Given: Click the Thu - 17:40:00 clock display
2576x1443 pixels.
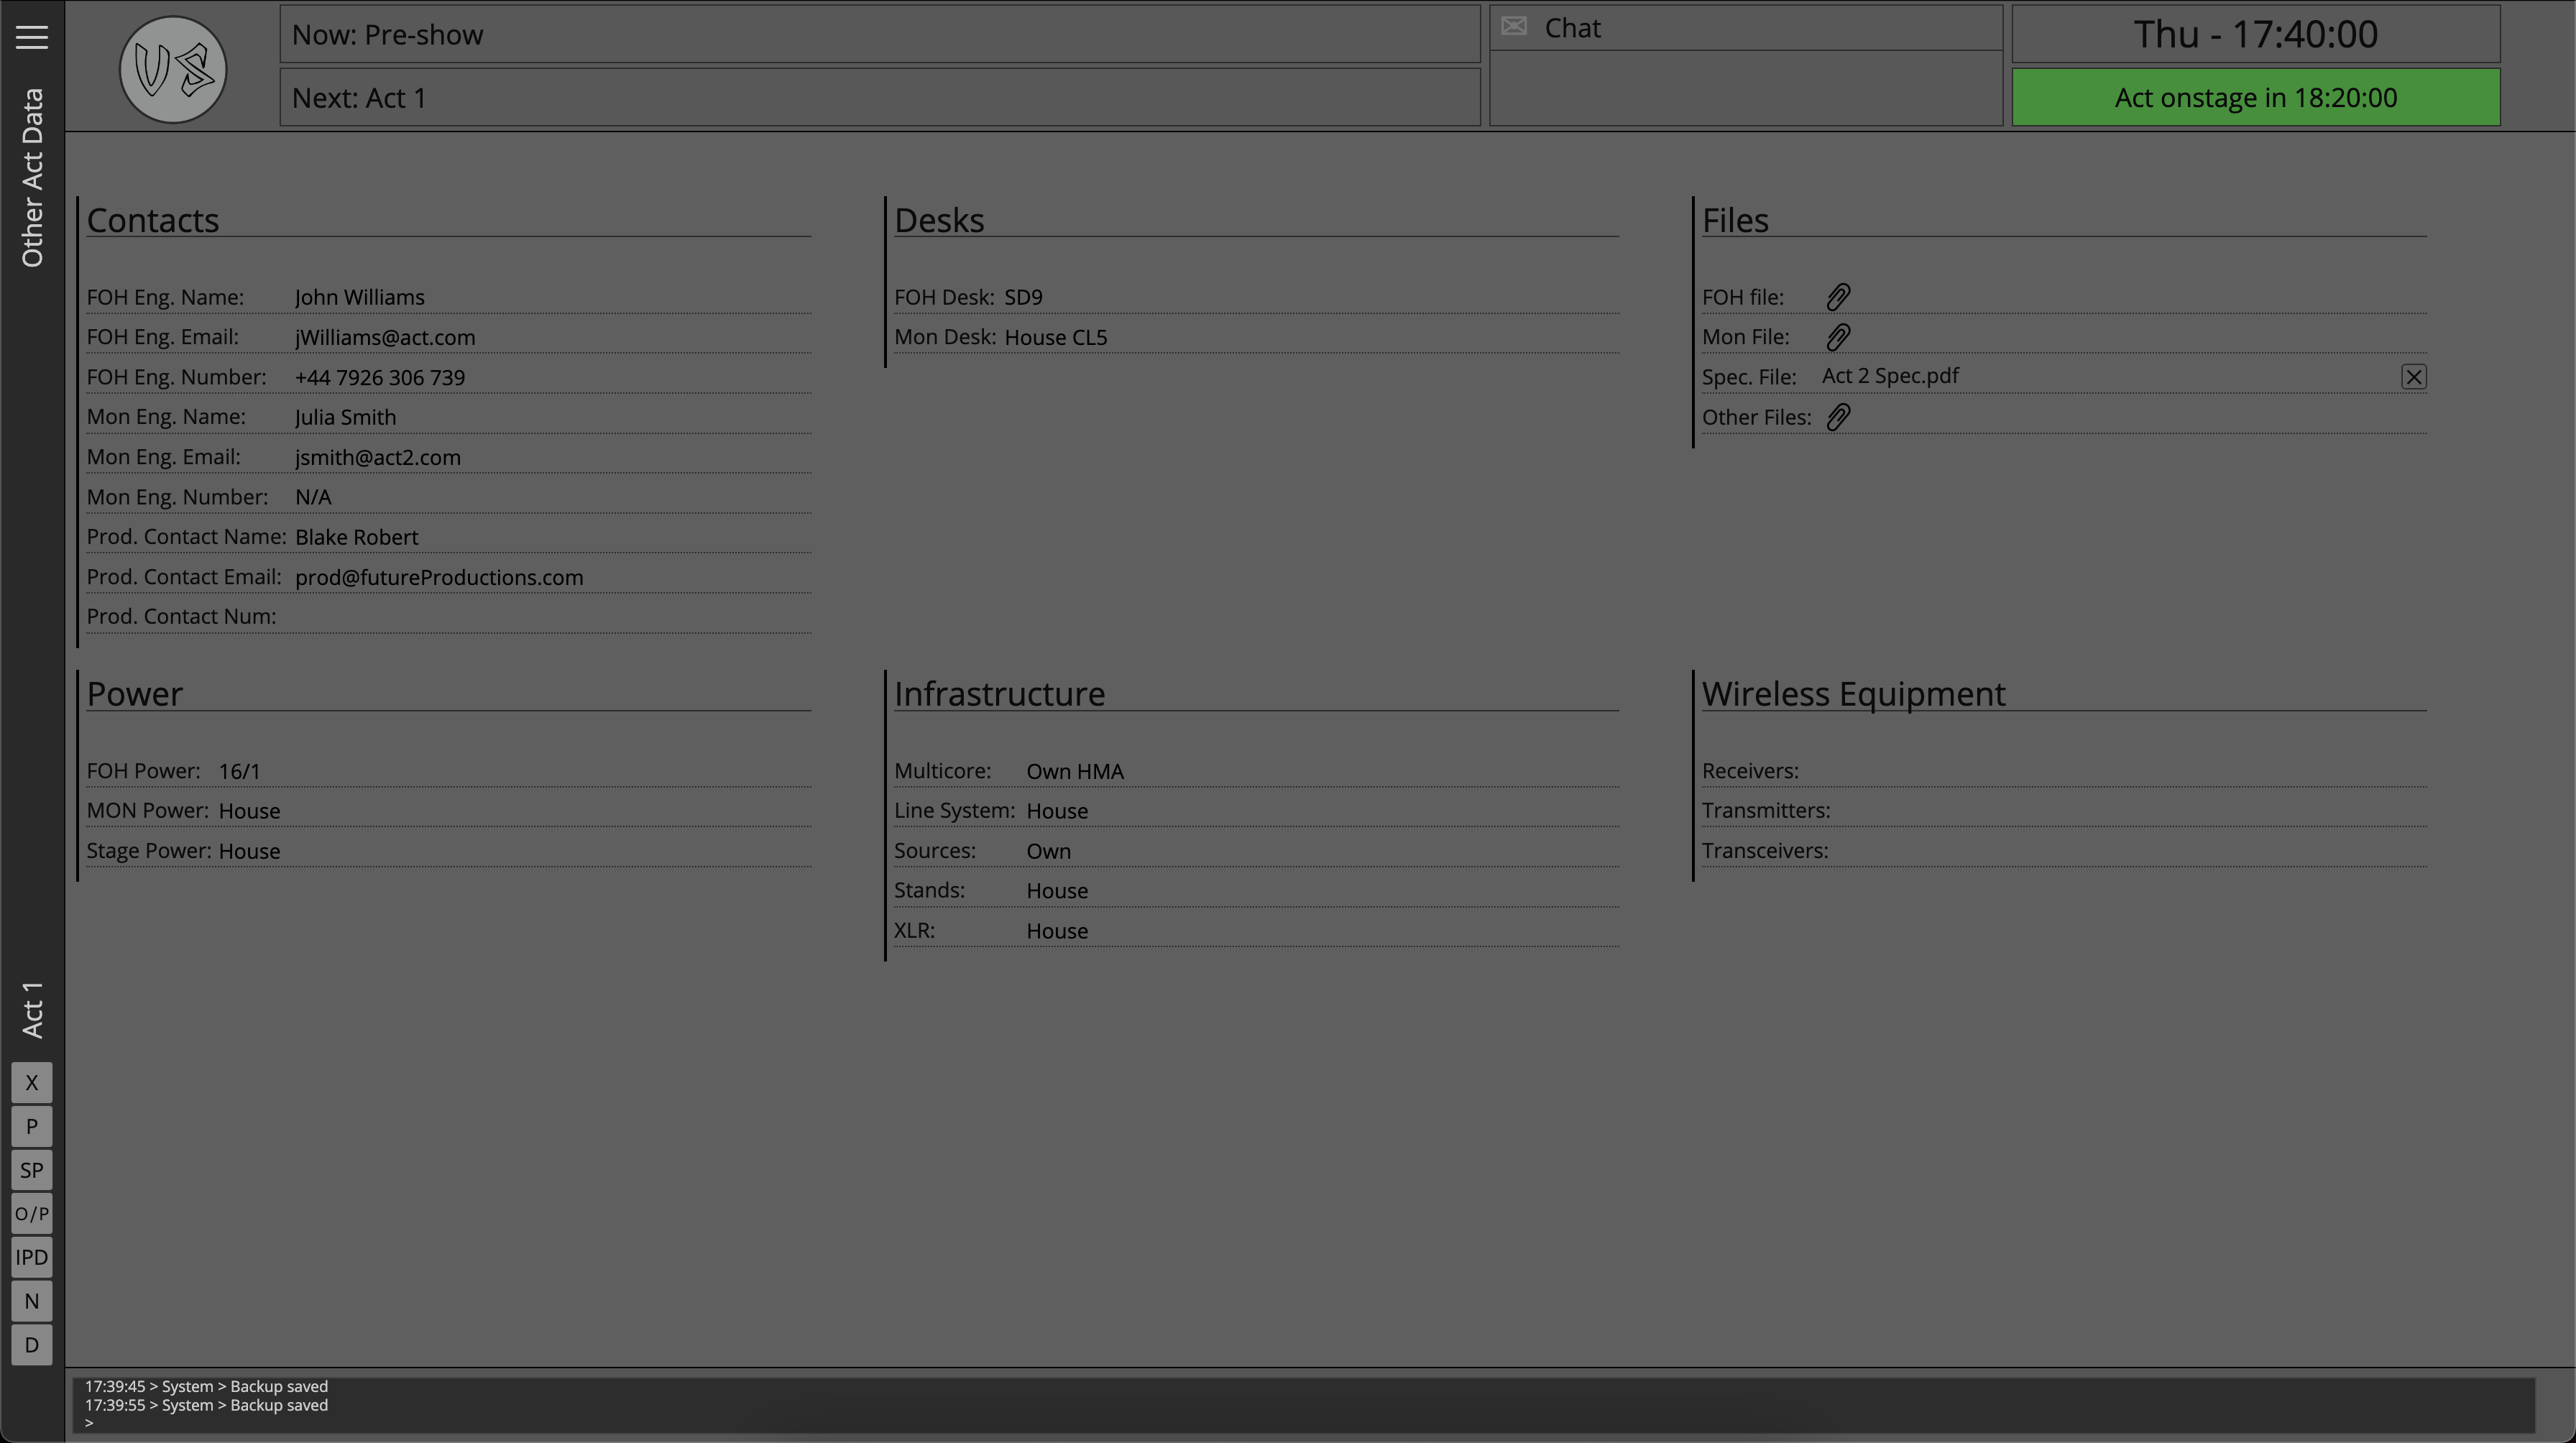Looking at the screenshot, I should point(2256,34).
